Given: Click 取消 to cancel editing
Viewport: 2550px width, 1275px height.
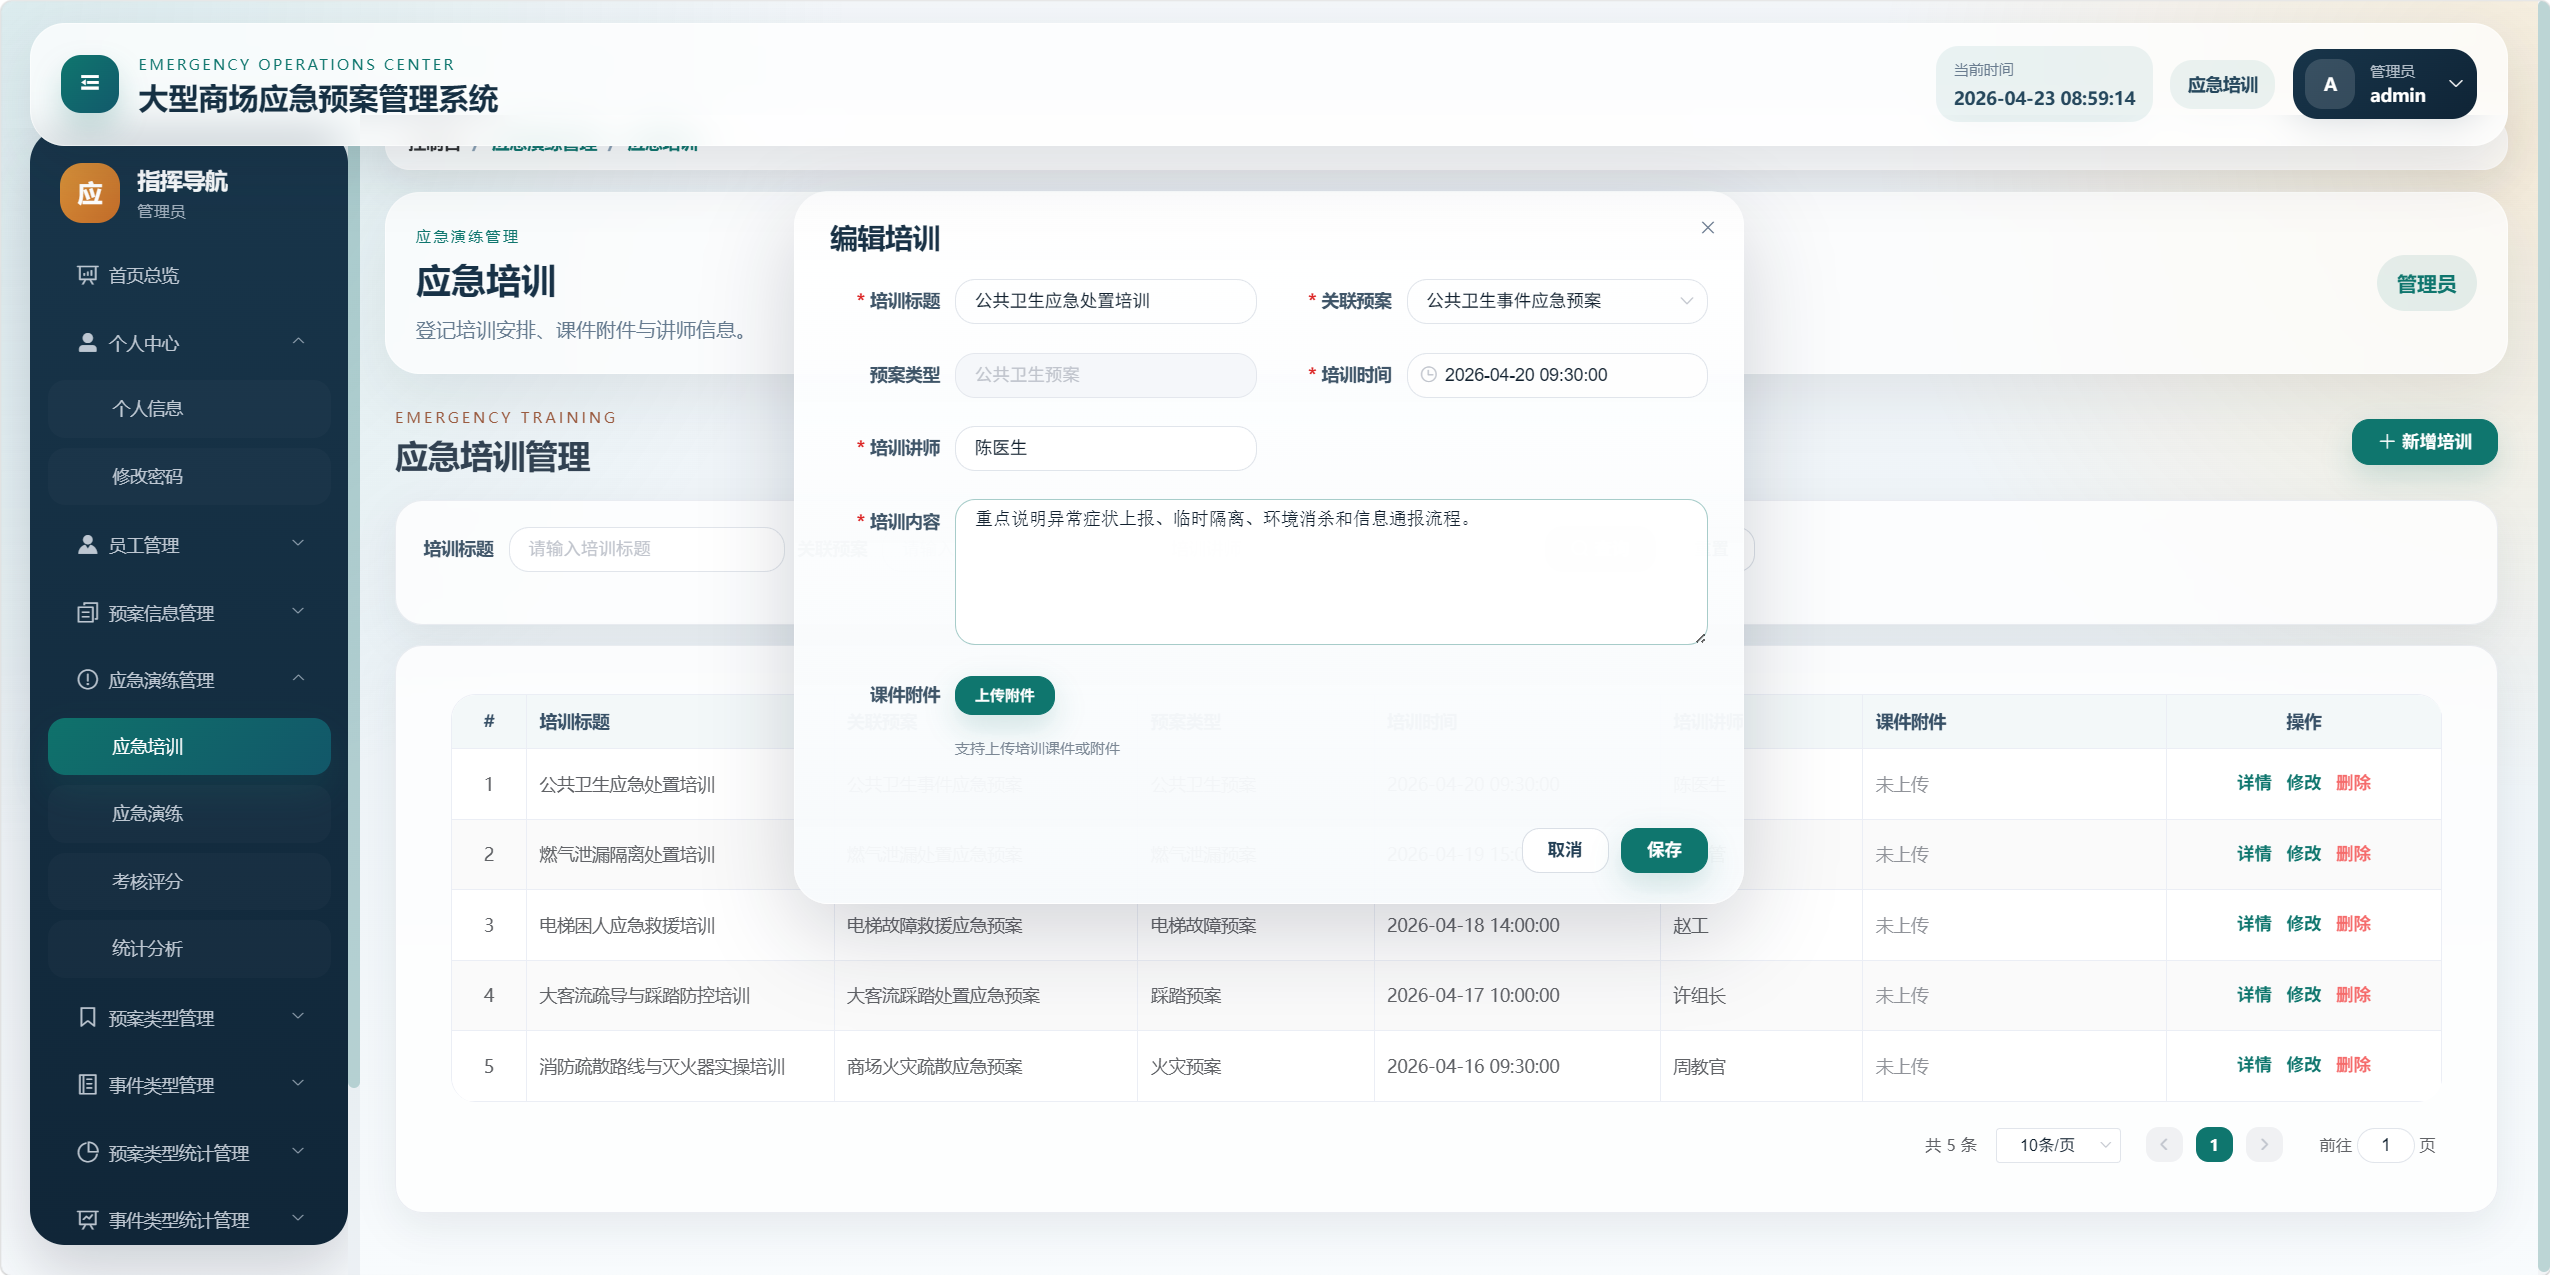Looking at the screenshot, I should 1564,850.
